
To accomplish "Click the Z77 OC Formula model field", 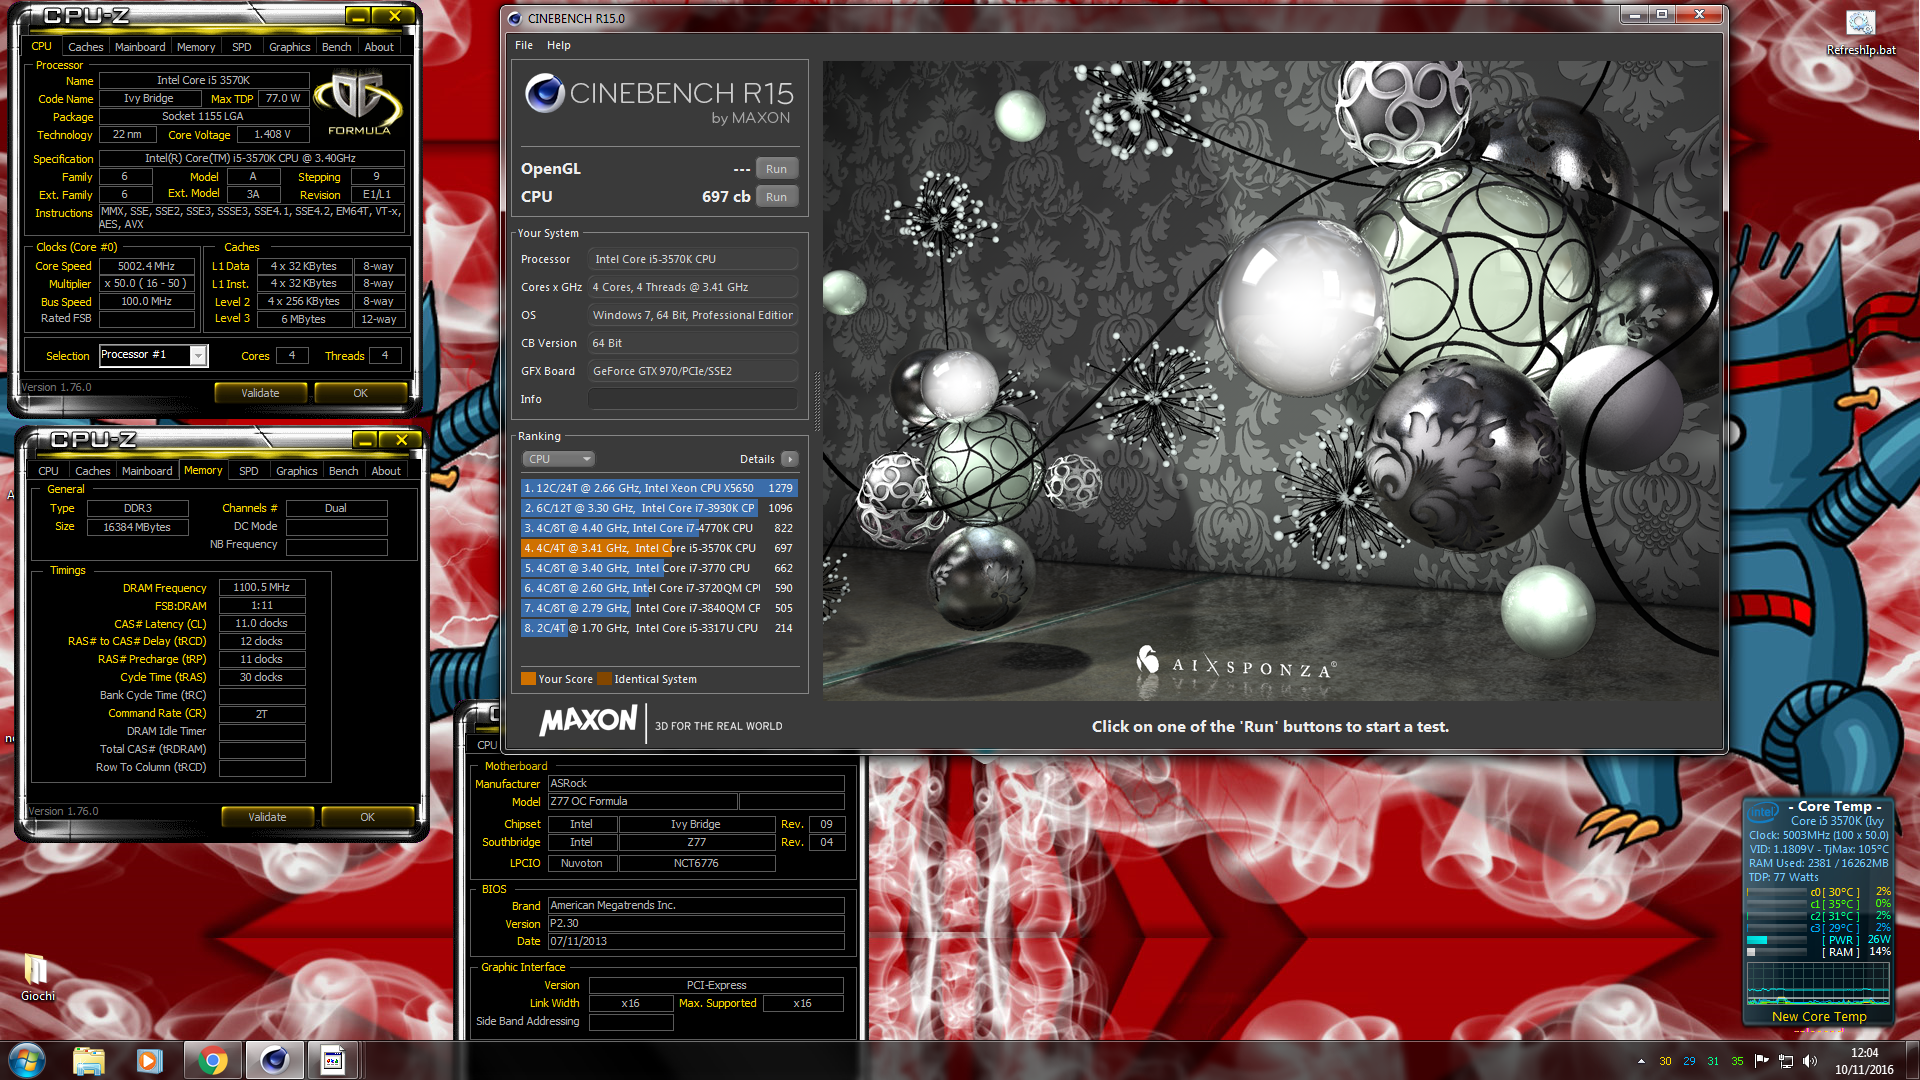I will pyautogui.click(x=642, y=801).
